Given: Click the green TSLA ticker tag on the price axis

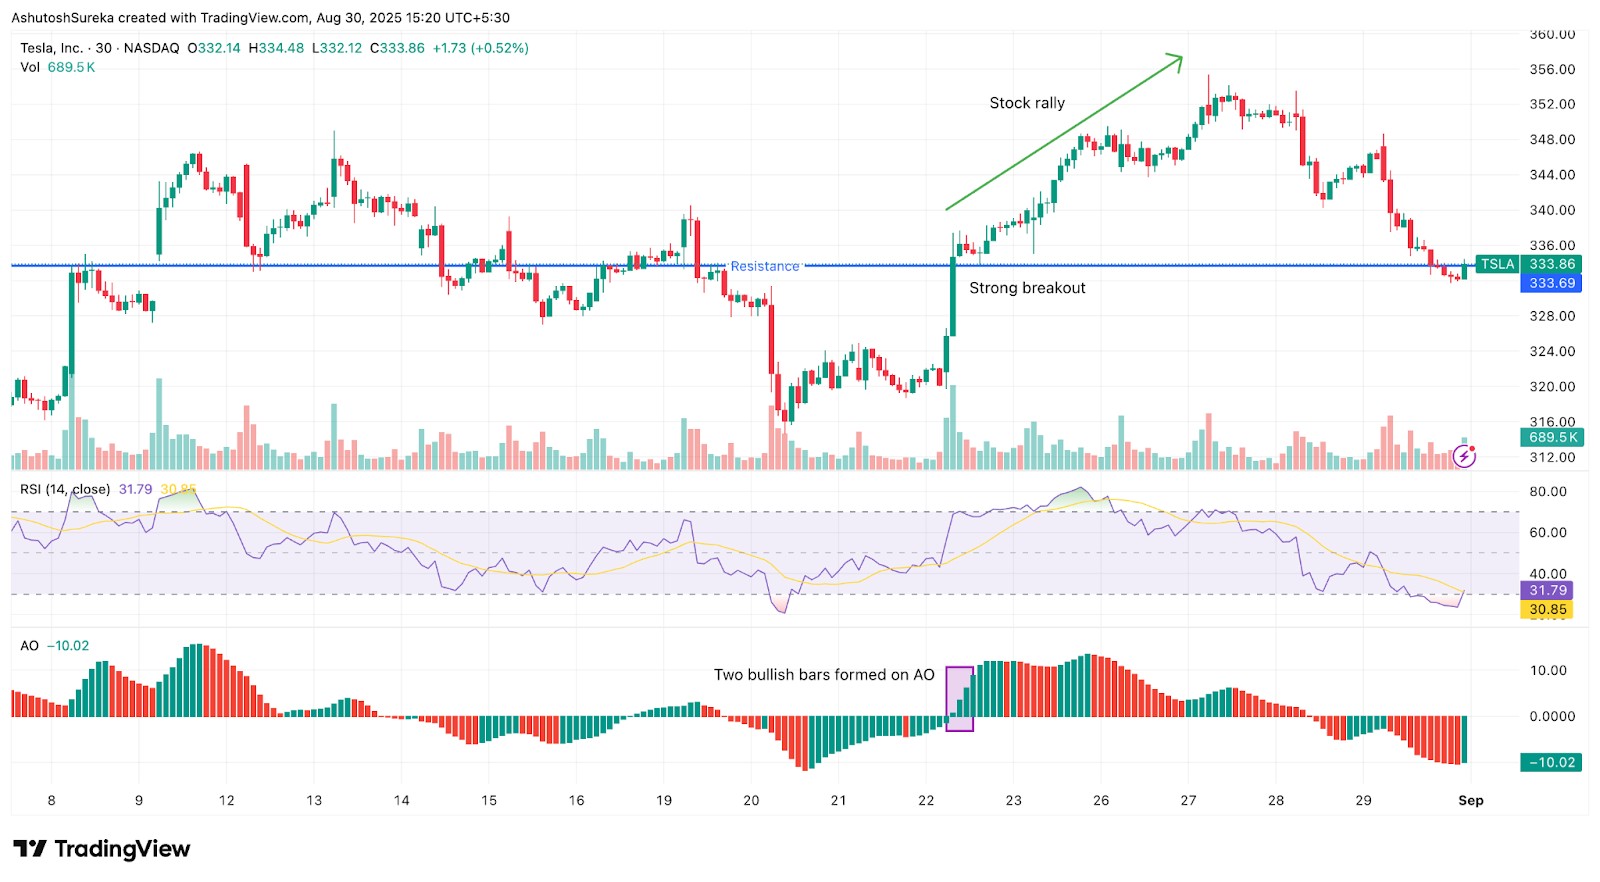Looking at the screenshot, I should tap(1497, 264).
